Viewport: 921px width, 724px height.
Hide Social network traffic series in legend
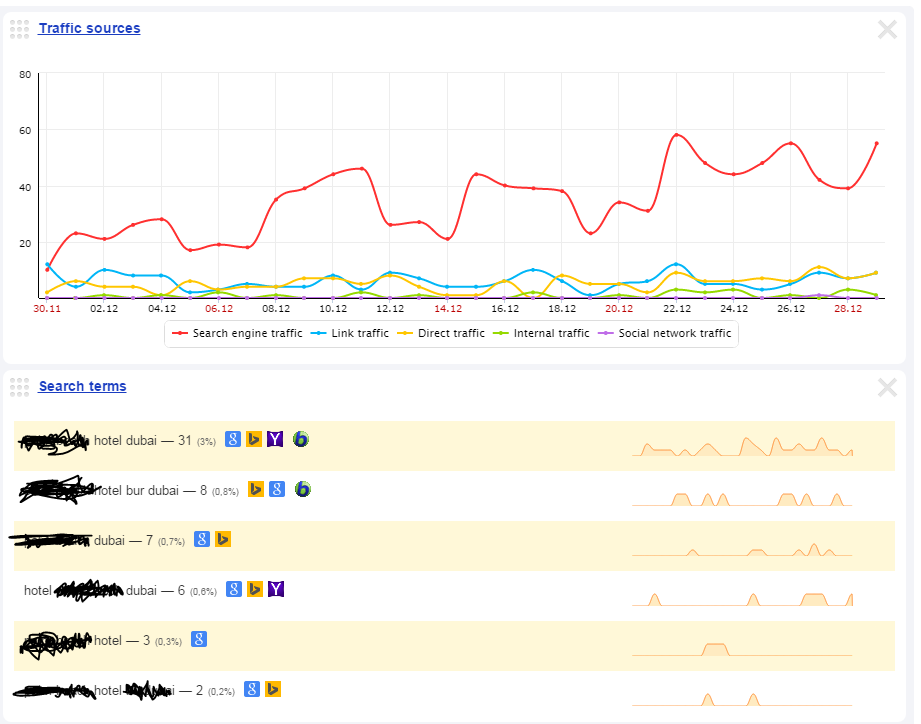click(x=664, y=334)
